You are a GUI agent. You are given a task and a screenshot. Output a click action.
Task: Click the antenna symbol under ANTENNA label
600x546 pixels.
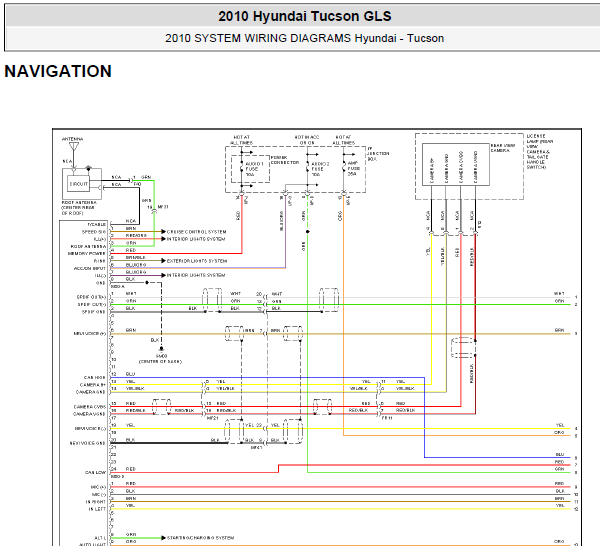click(74, 147)
